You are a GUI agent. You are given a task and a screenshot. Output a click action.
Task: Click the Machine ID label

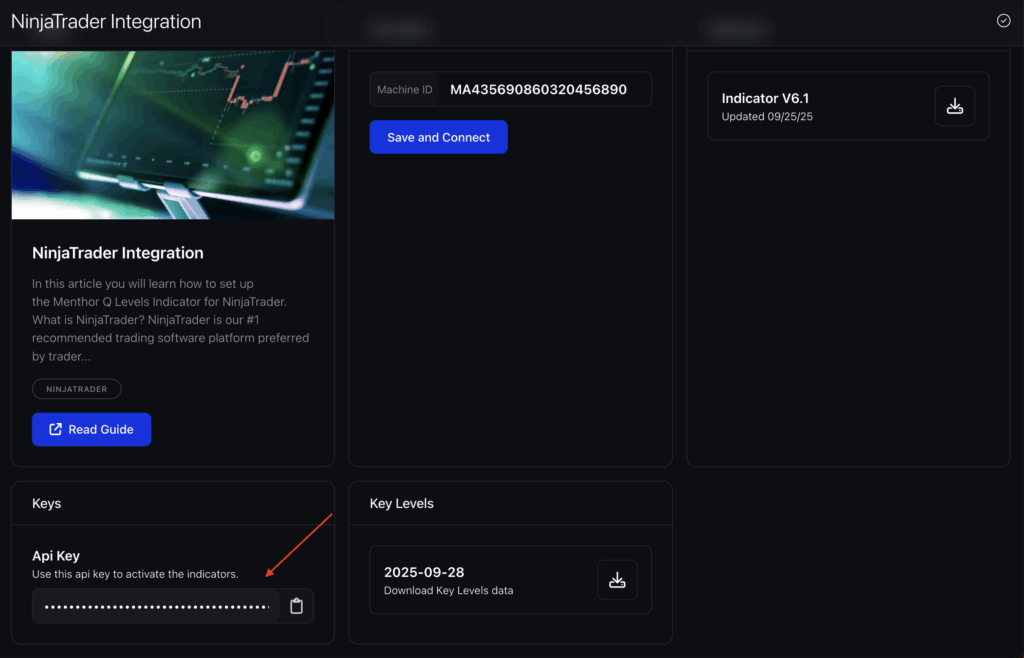404,90
